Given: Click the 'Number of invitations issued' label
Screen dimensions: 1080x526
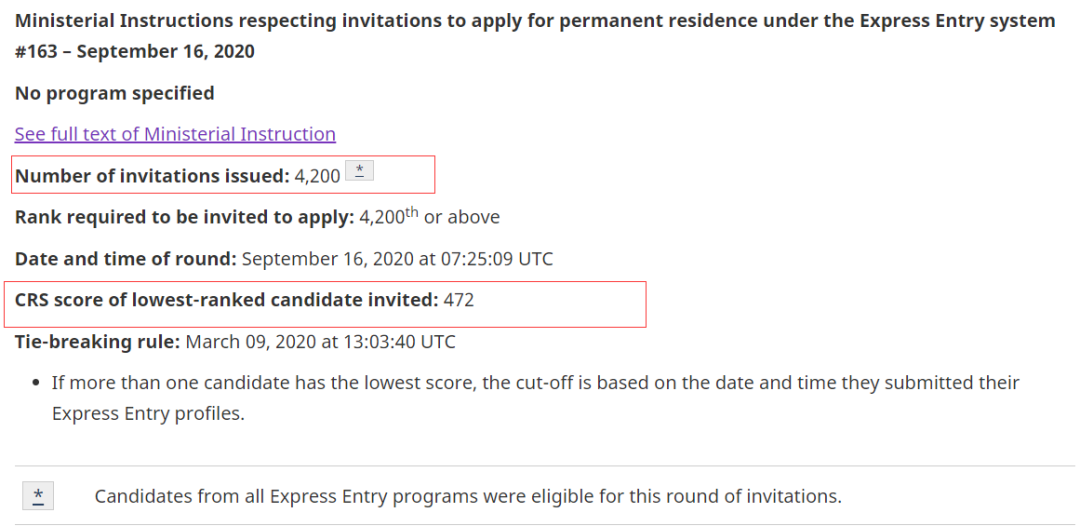Looking at the screenshot, I should 152,176.
